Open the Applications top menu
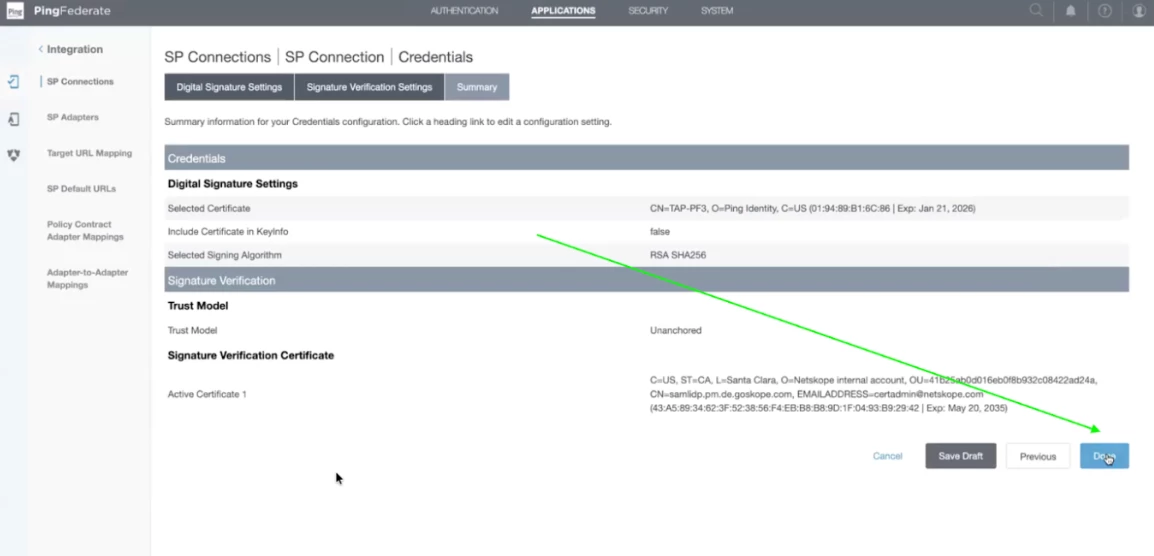The image size is (1154, 556). 564,11
